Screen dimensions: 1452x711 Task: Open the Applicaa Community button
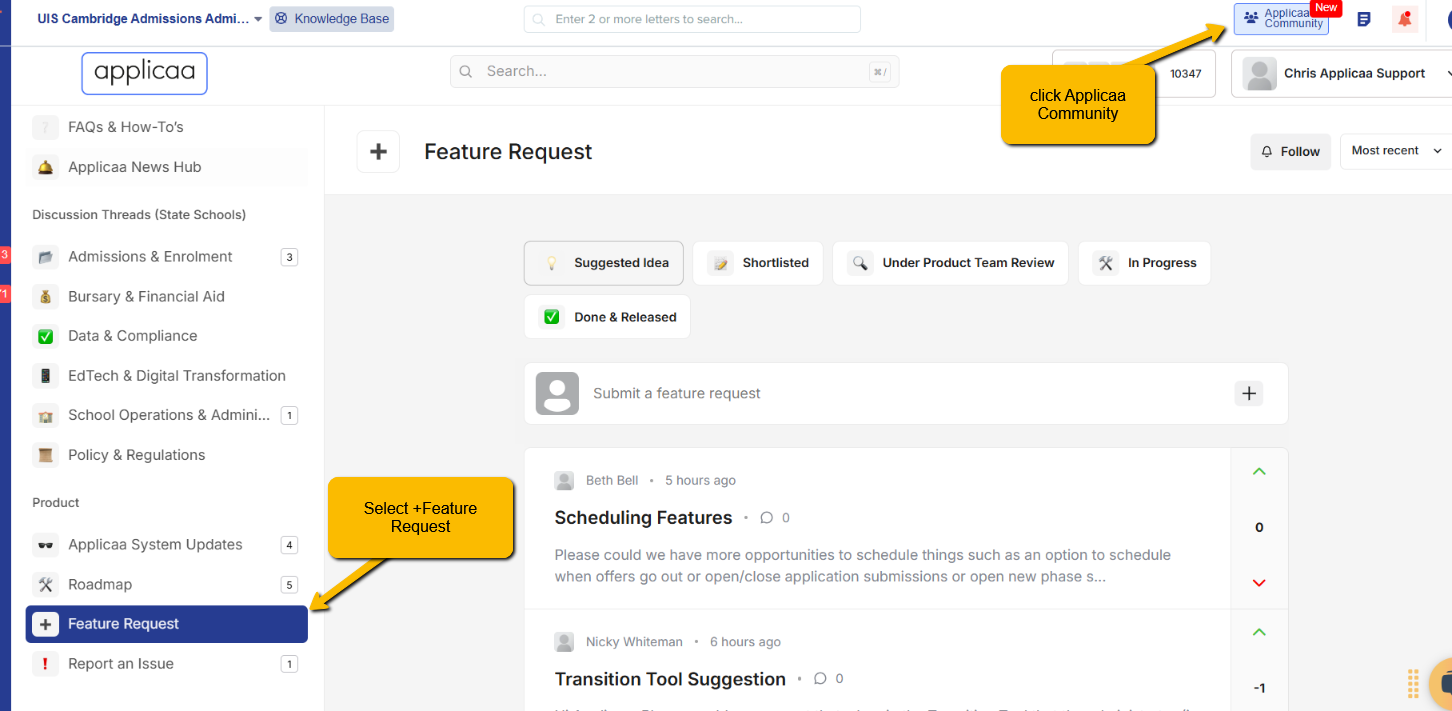1281,19
